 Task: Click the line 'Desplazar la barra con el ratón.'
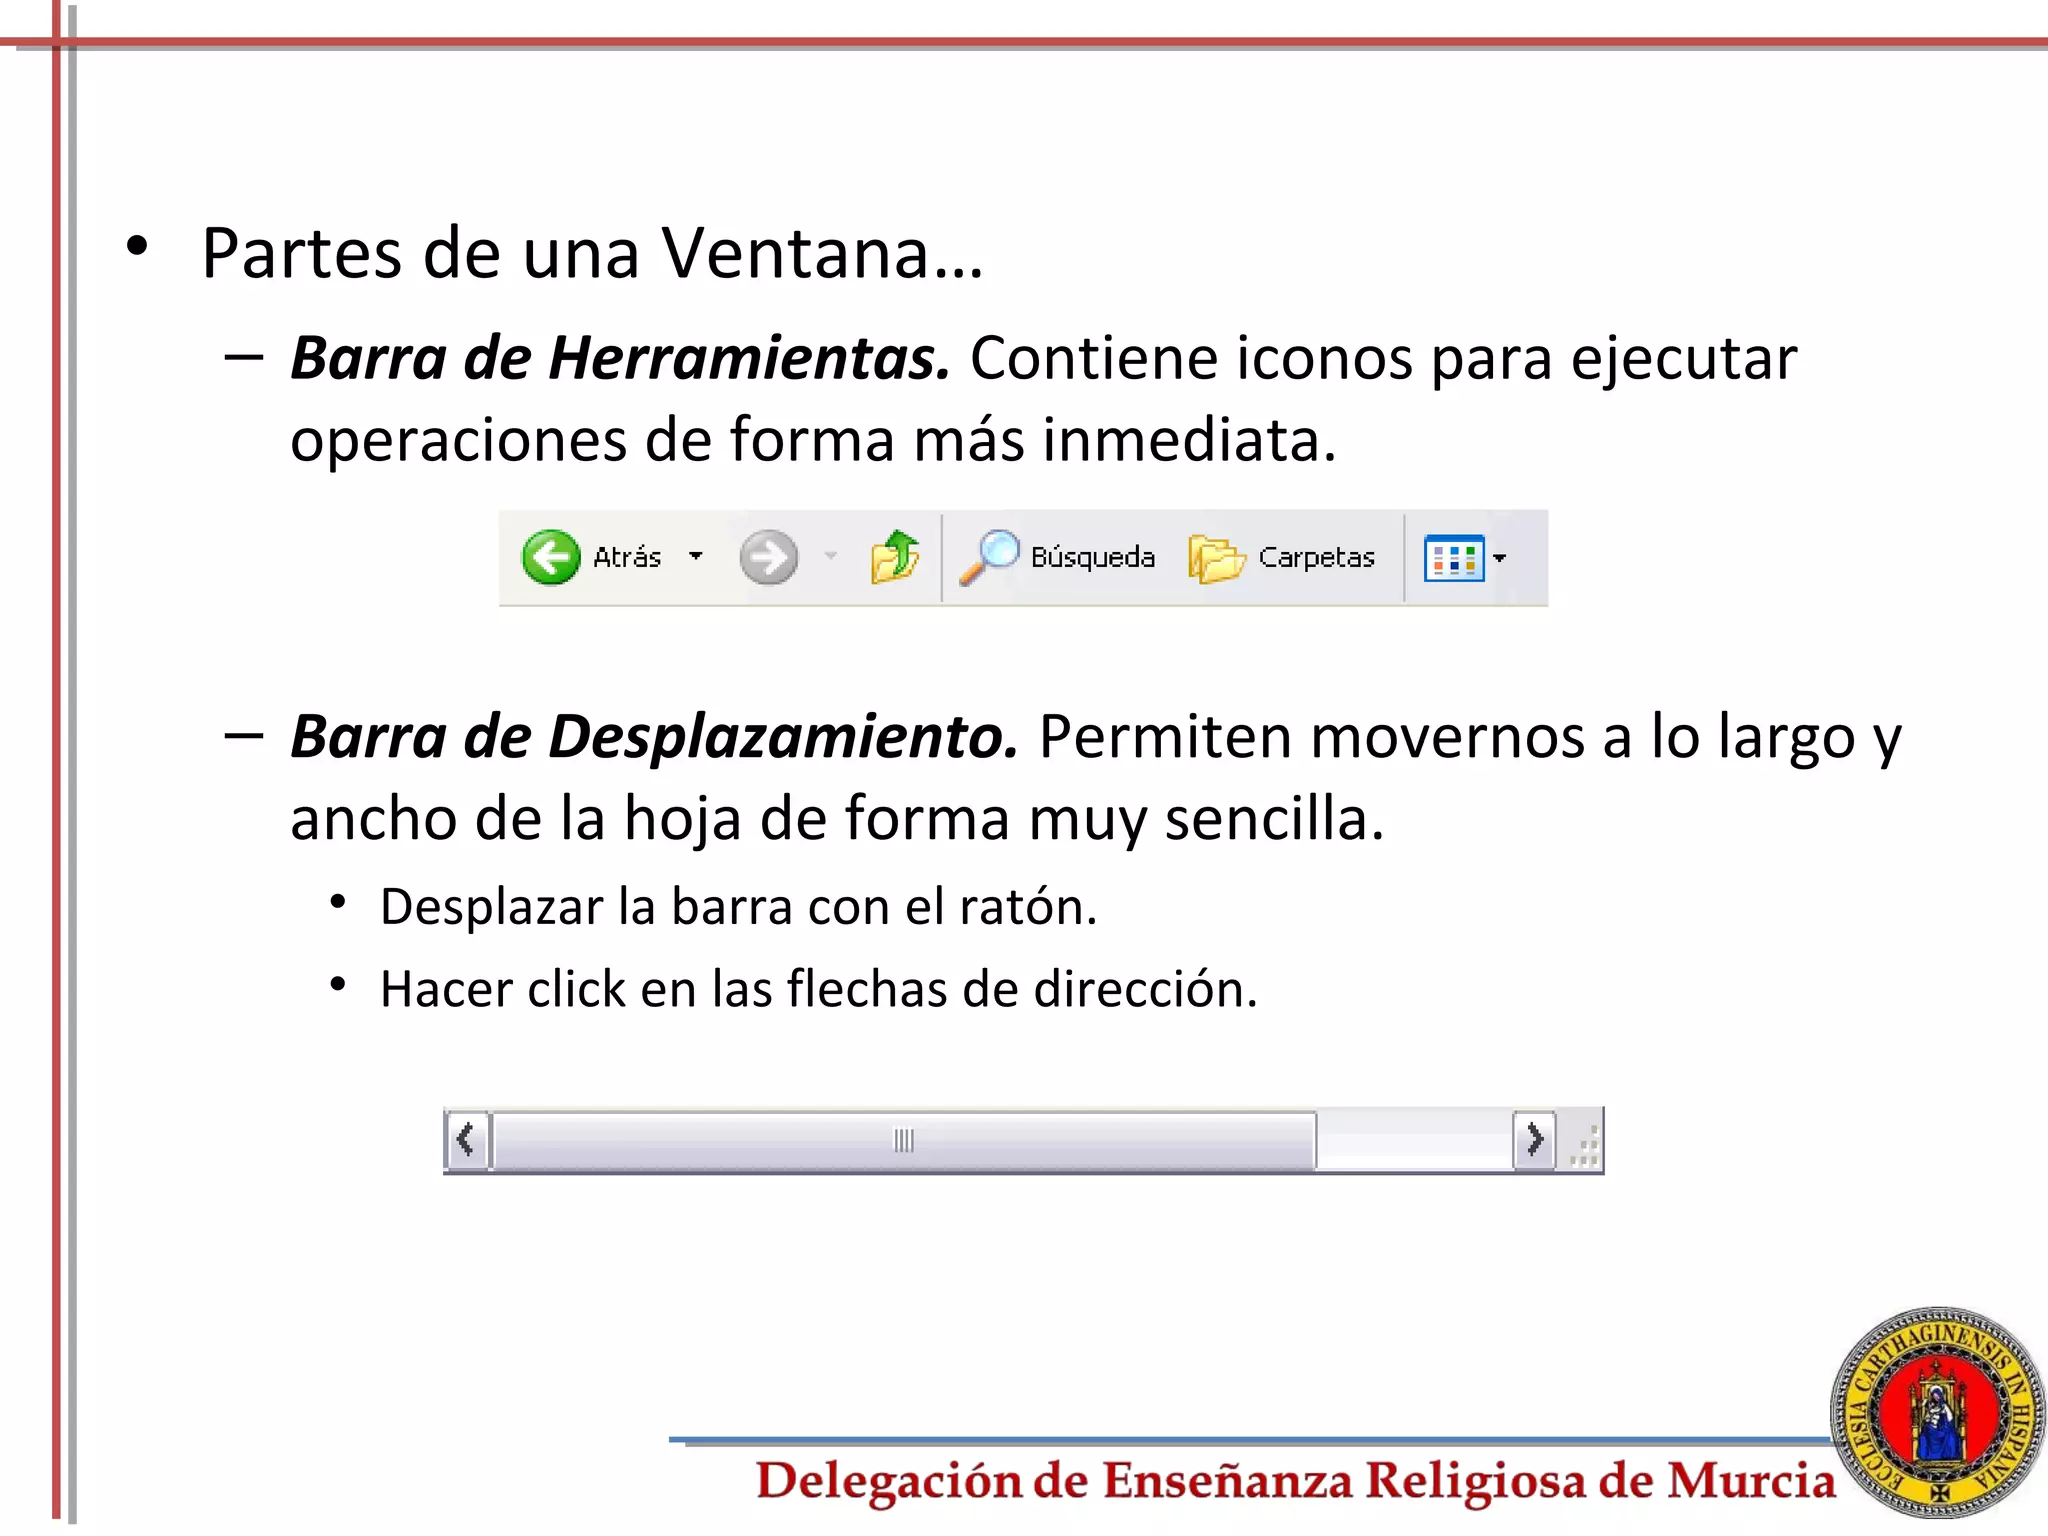[x=739, y=907]
